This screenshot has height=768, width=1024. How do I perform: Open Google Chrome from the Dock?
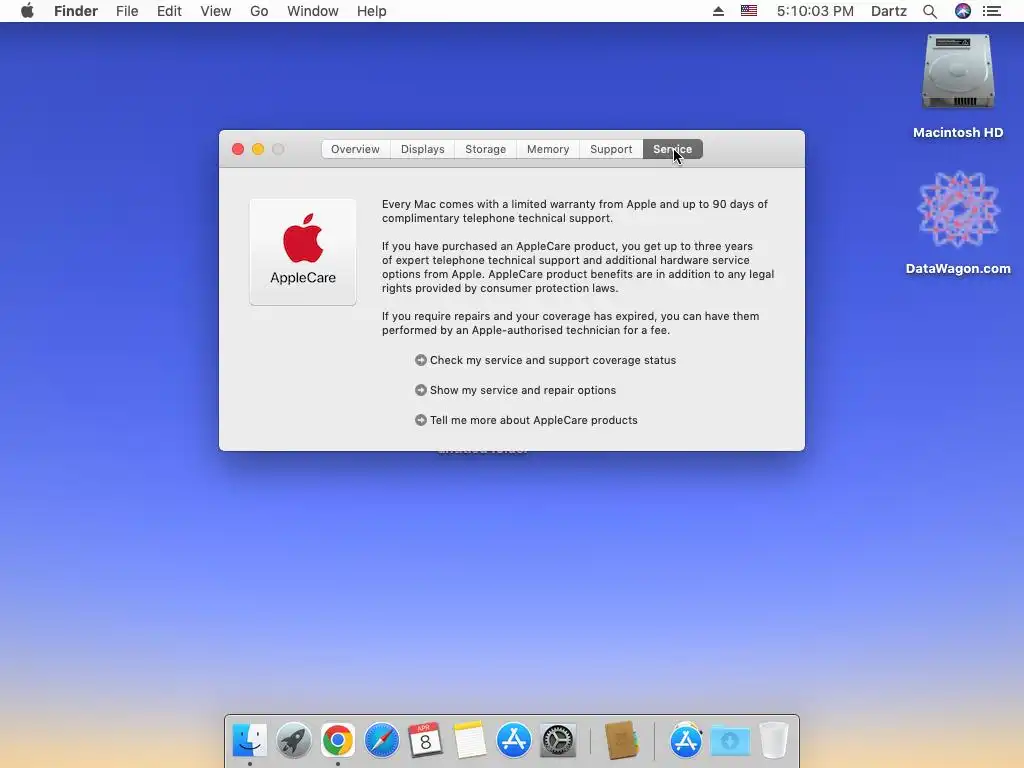click(x=338, y=740)
